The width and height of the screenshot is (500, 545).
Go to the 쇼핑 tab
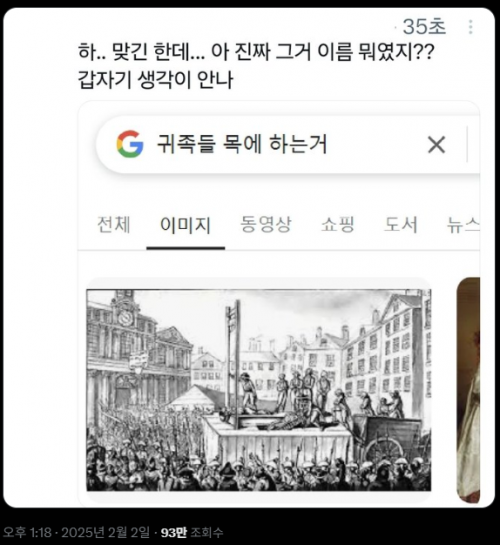[x=337, y=224]
